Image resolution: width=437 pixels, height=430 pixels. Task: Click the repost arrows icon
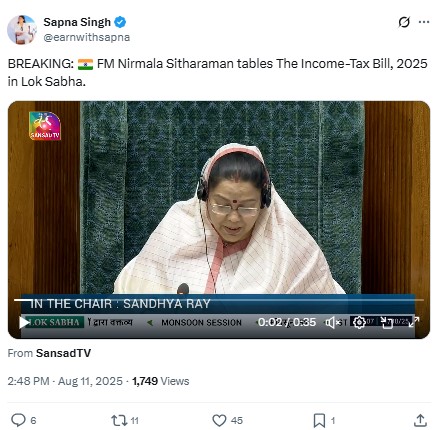[119, 420]
